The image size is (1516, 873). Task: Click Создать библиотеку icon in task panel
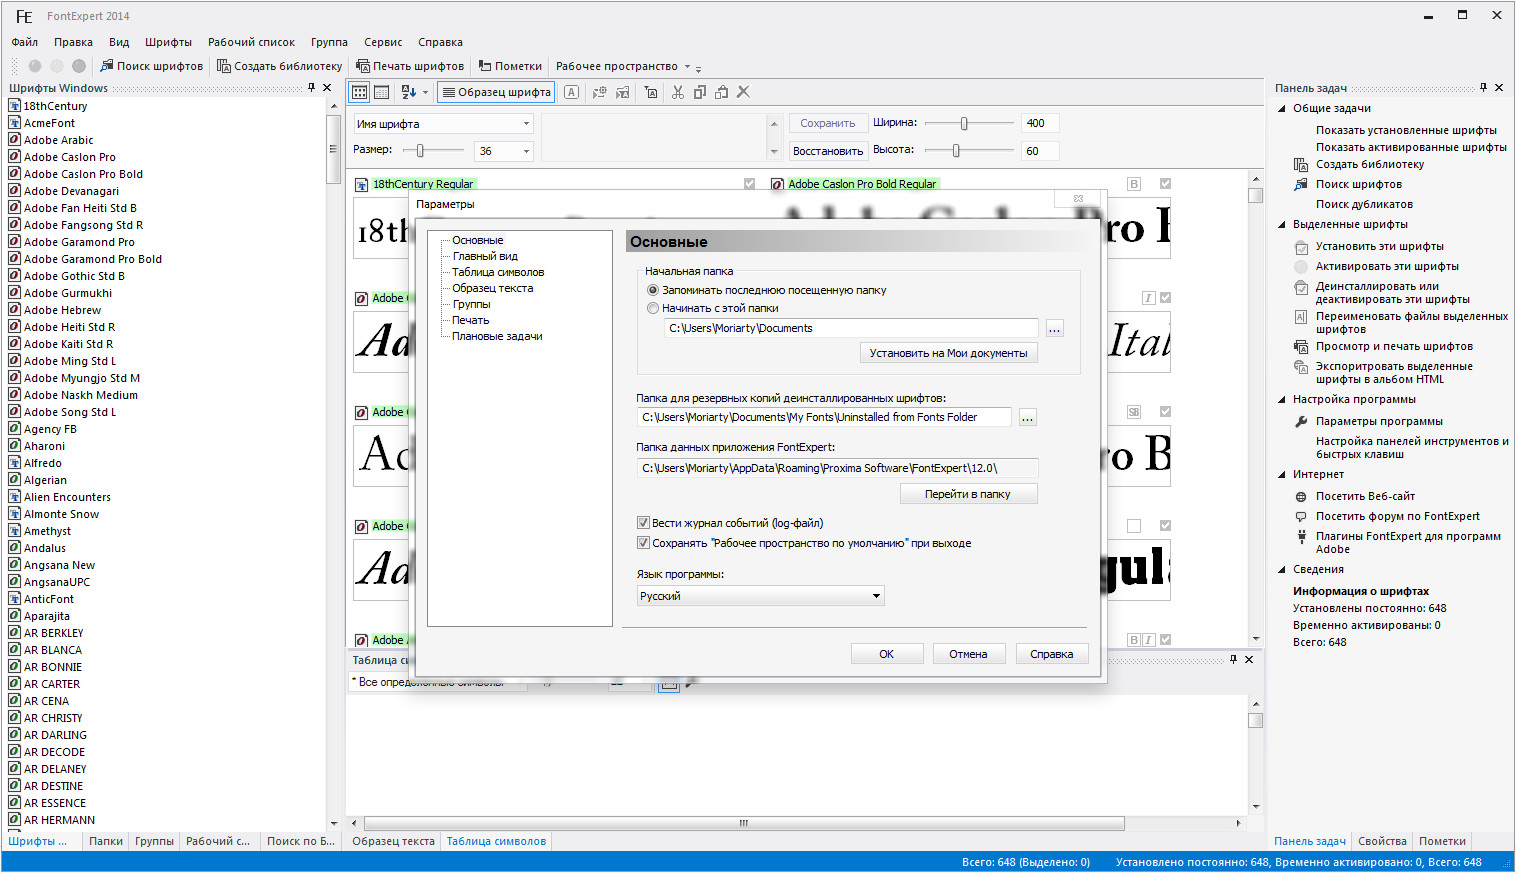pyautogui.click(x=1301, y=165)
